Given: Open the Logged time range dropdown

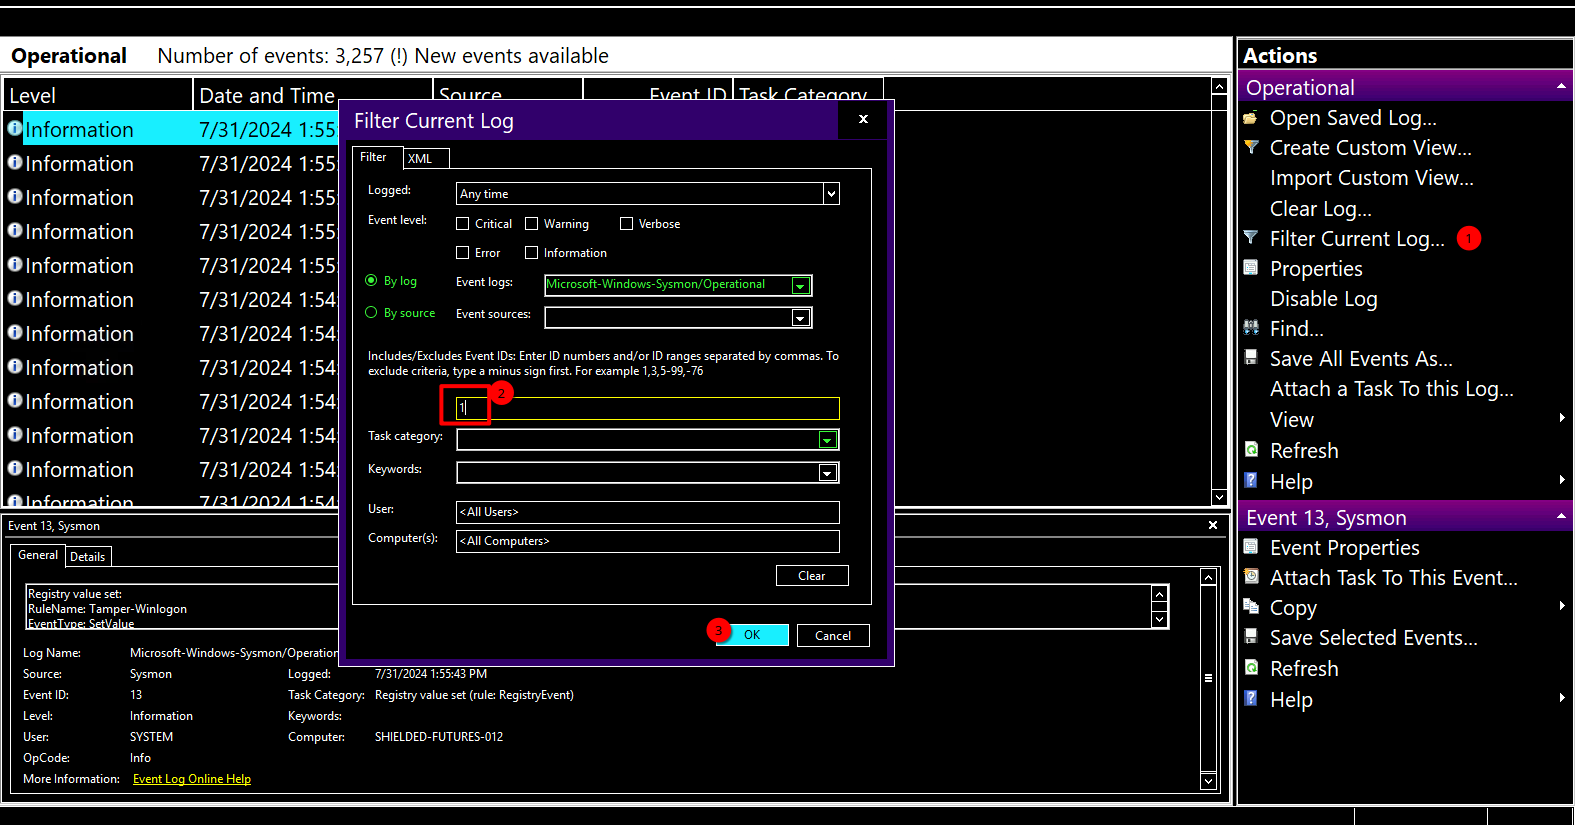Looking at the screenshot, I should tap(830, 194).
